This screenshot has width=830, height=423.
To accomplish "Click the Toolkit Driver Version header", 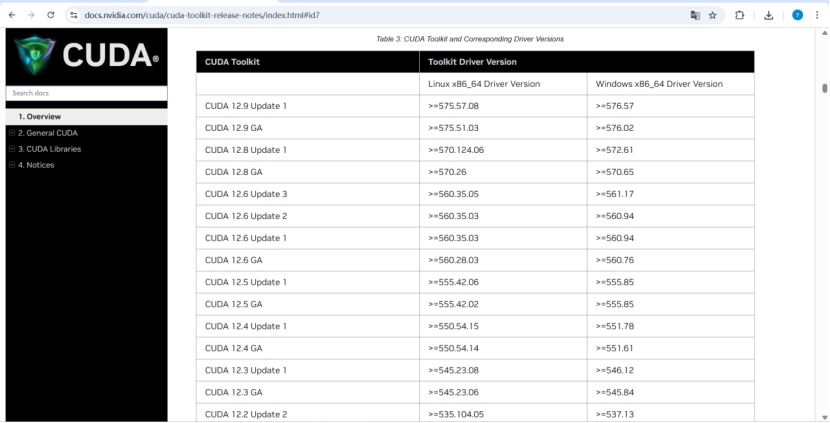I will coord(587,62).
